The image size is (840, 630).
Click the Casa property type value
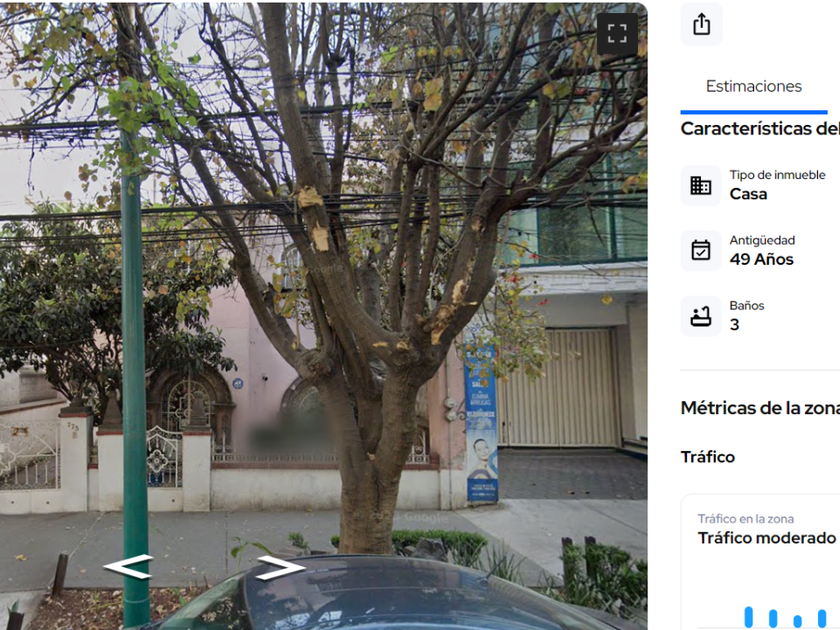(x=748, y=194)
